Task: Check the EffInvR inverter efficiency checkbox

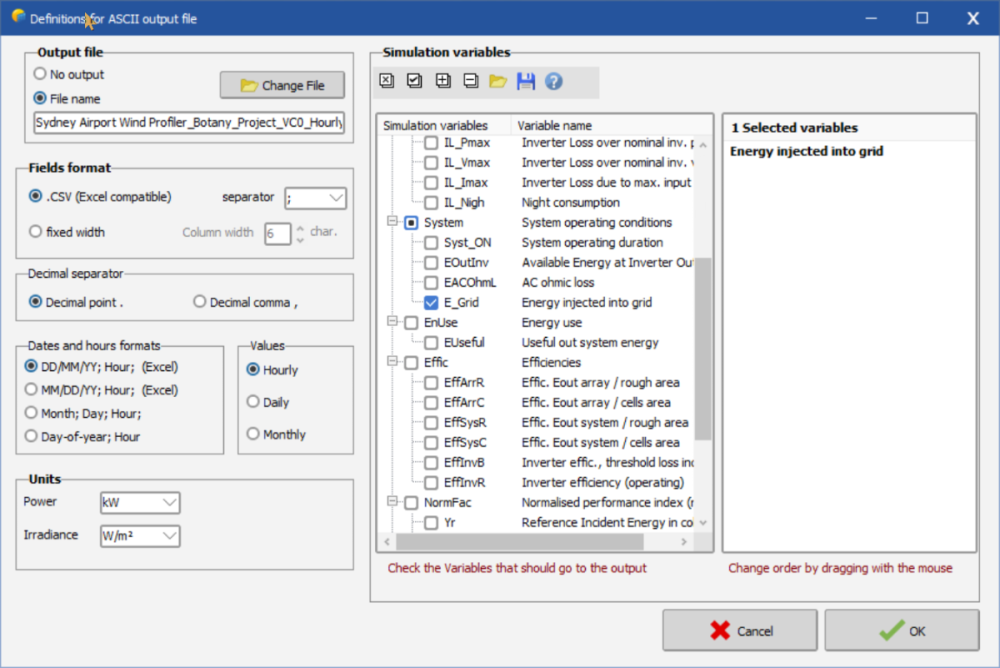Action: tap(431, 482)
